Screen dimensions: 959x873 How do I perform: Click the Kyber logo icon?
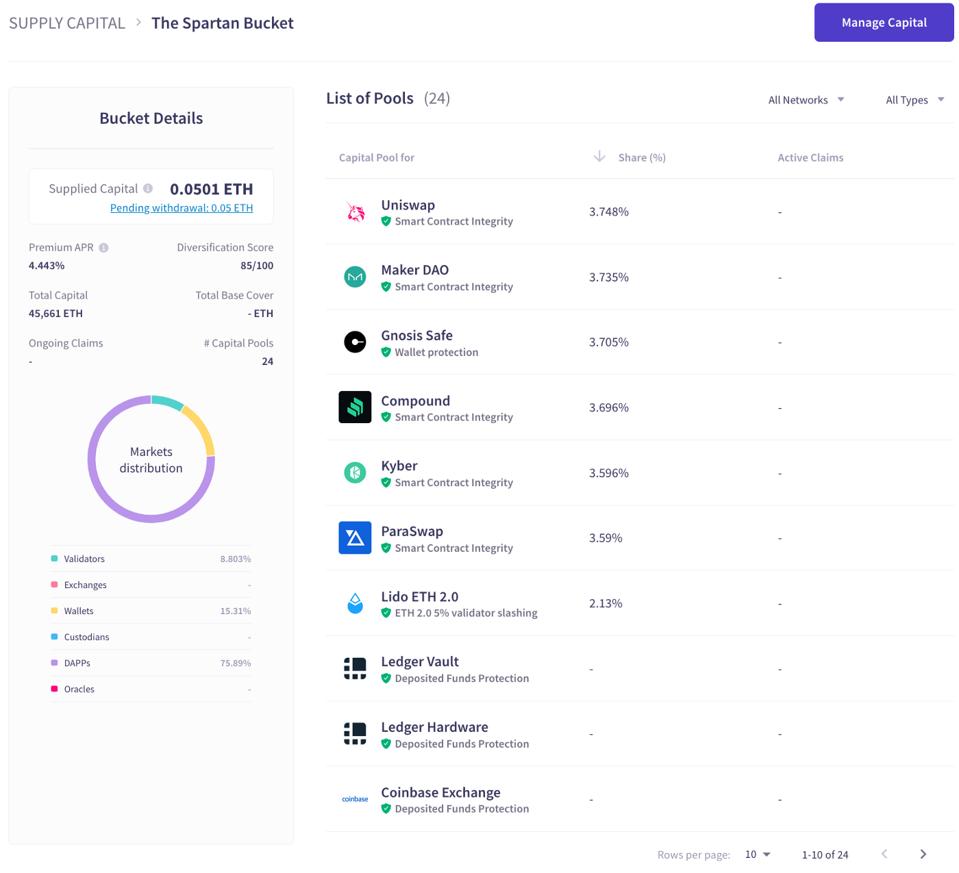point(355,472)
